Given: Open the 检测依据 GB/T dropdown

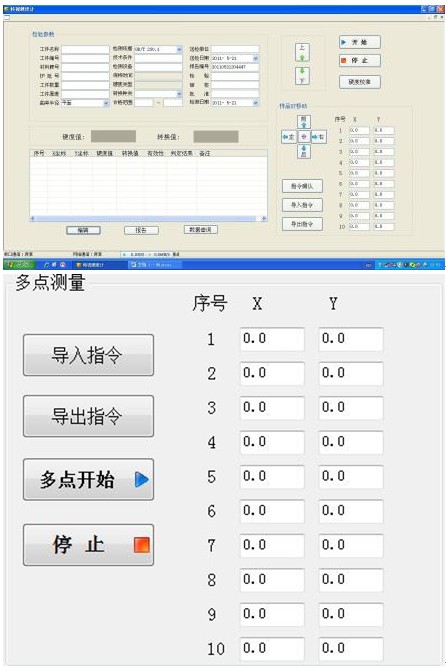Looking at the screenshot, I should click(179, 49).
